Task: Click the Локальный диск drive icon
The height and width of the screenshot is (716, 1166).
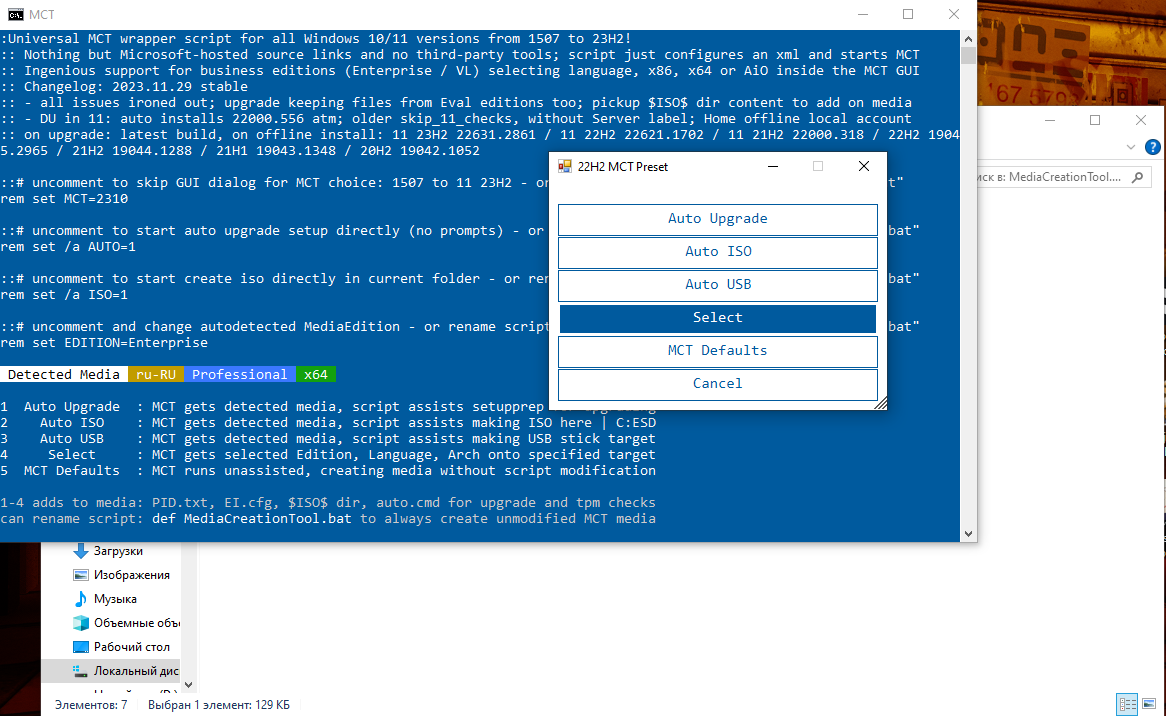Action: [x=81, y=671]
